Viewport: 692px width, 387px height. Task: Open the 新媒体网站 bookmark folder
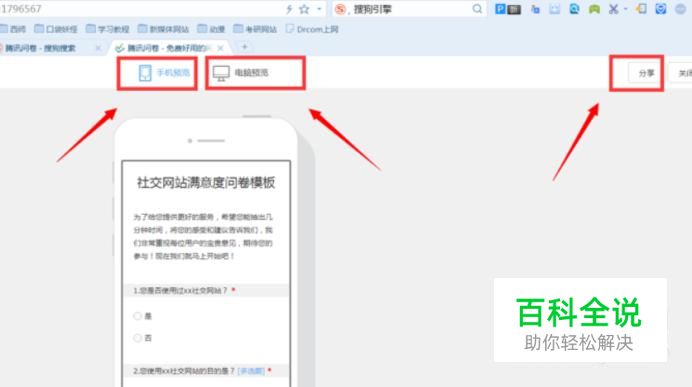(163, 29)
